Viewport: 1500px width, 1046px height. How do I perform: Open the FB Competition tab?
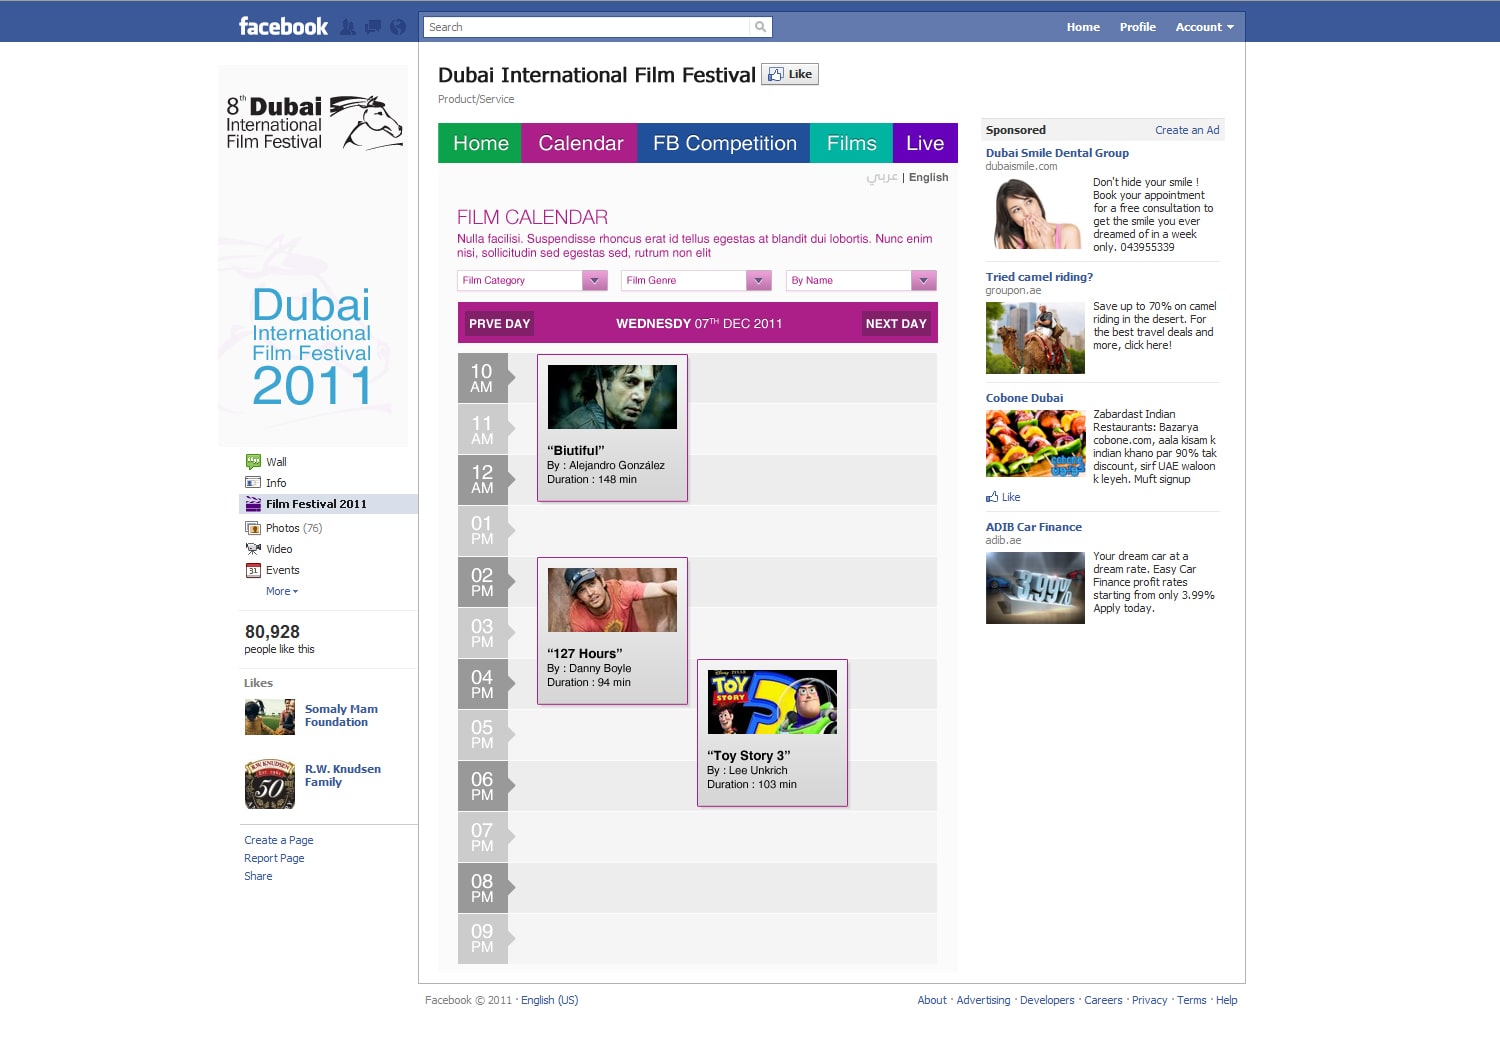click(x=725, y=143)
